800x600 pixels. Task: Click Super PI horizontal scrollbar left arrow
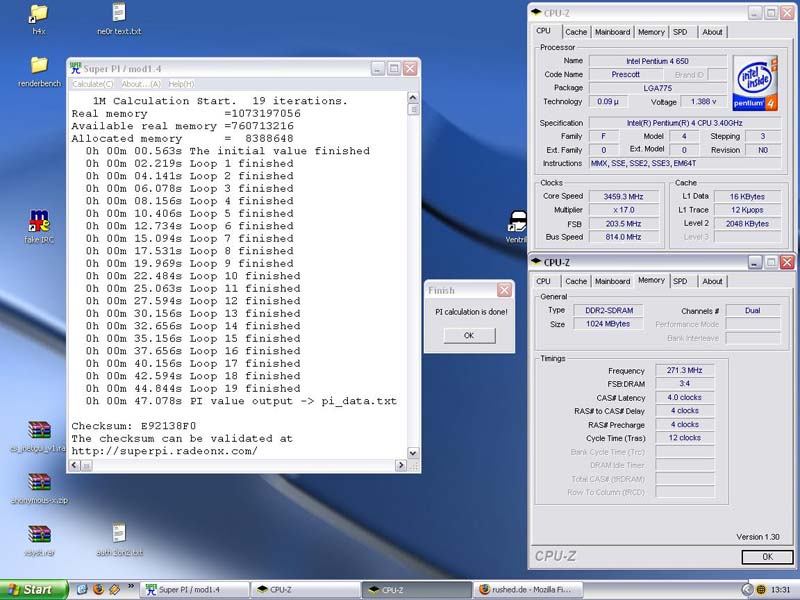tap(74, 465)
